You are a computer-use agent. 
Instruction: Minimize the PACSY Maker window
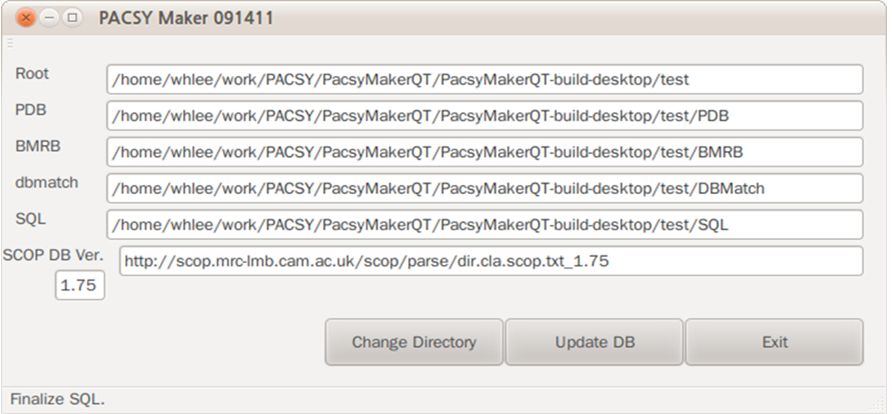point(49,18)
